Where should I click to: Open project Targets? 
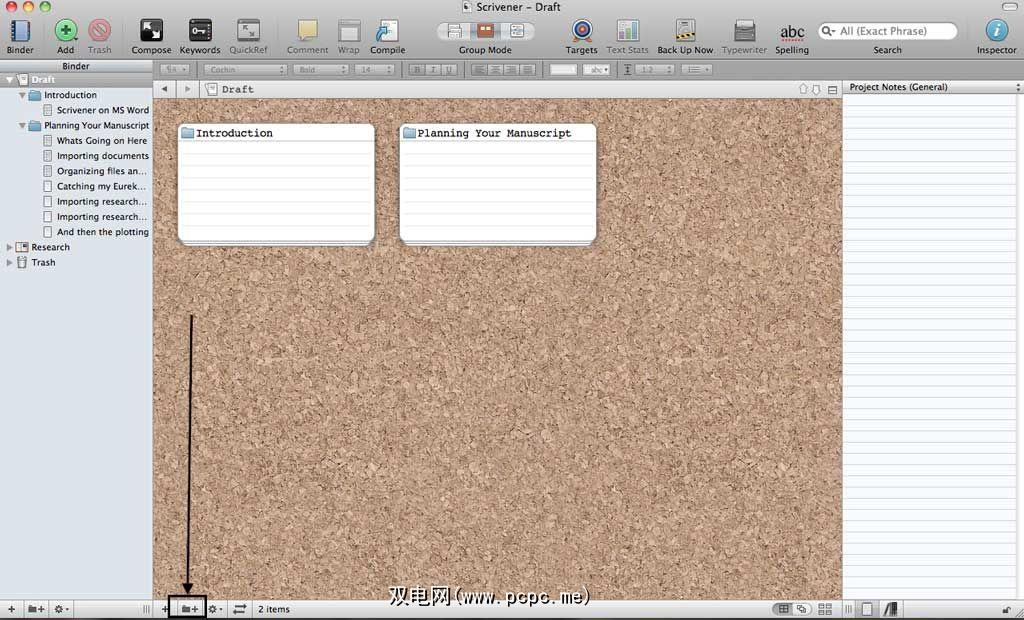[x=581, y=31]
